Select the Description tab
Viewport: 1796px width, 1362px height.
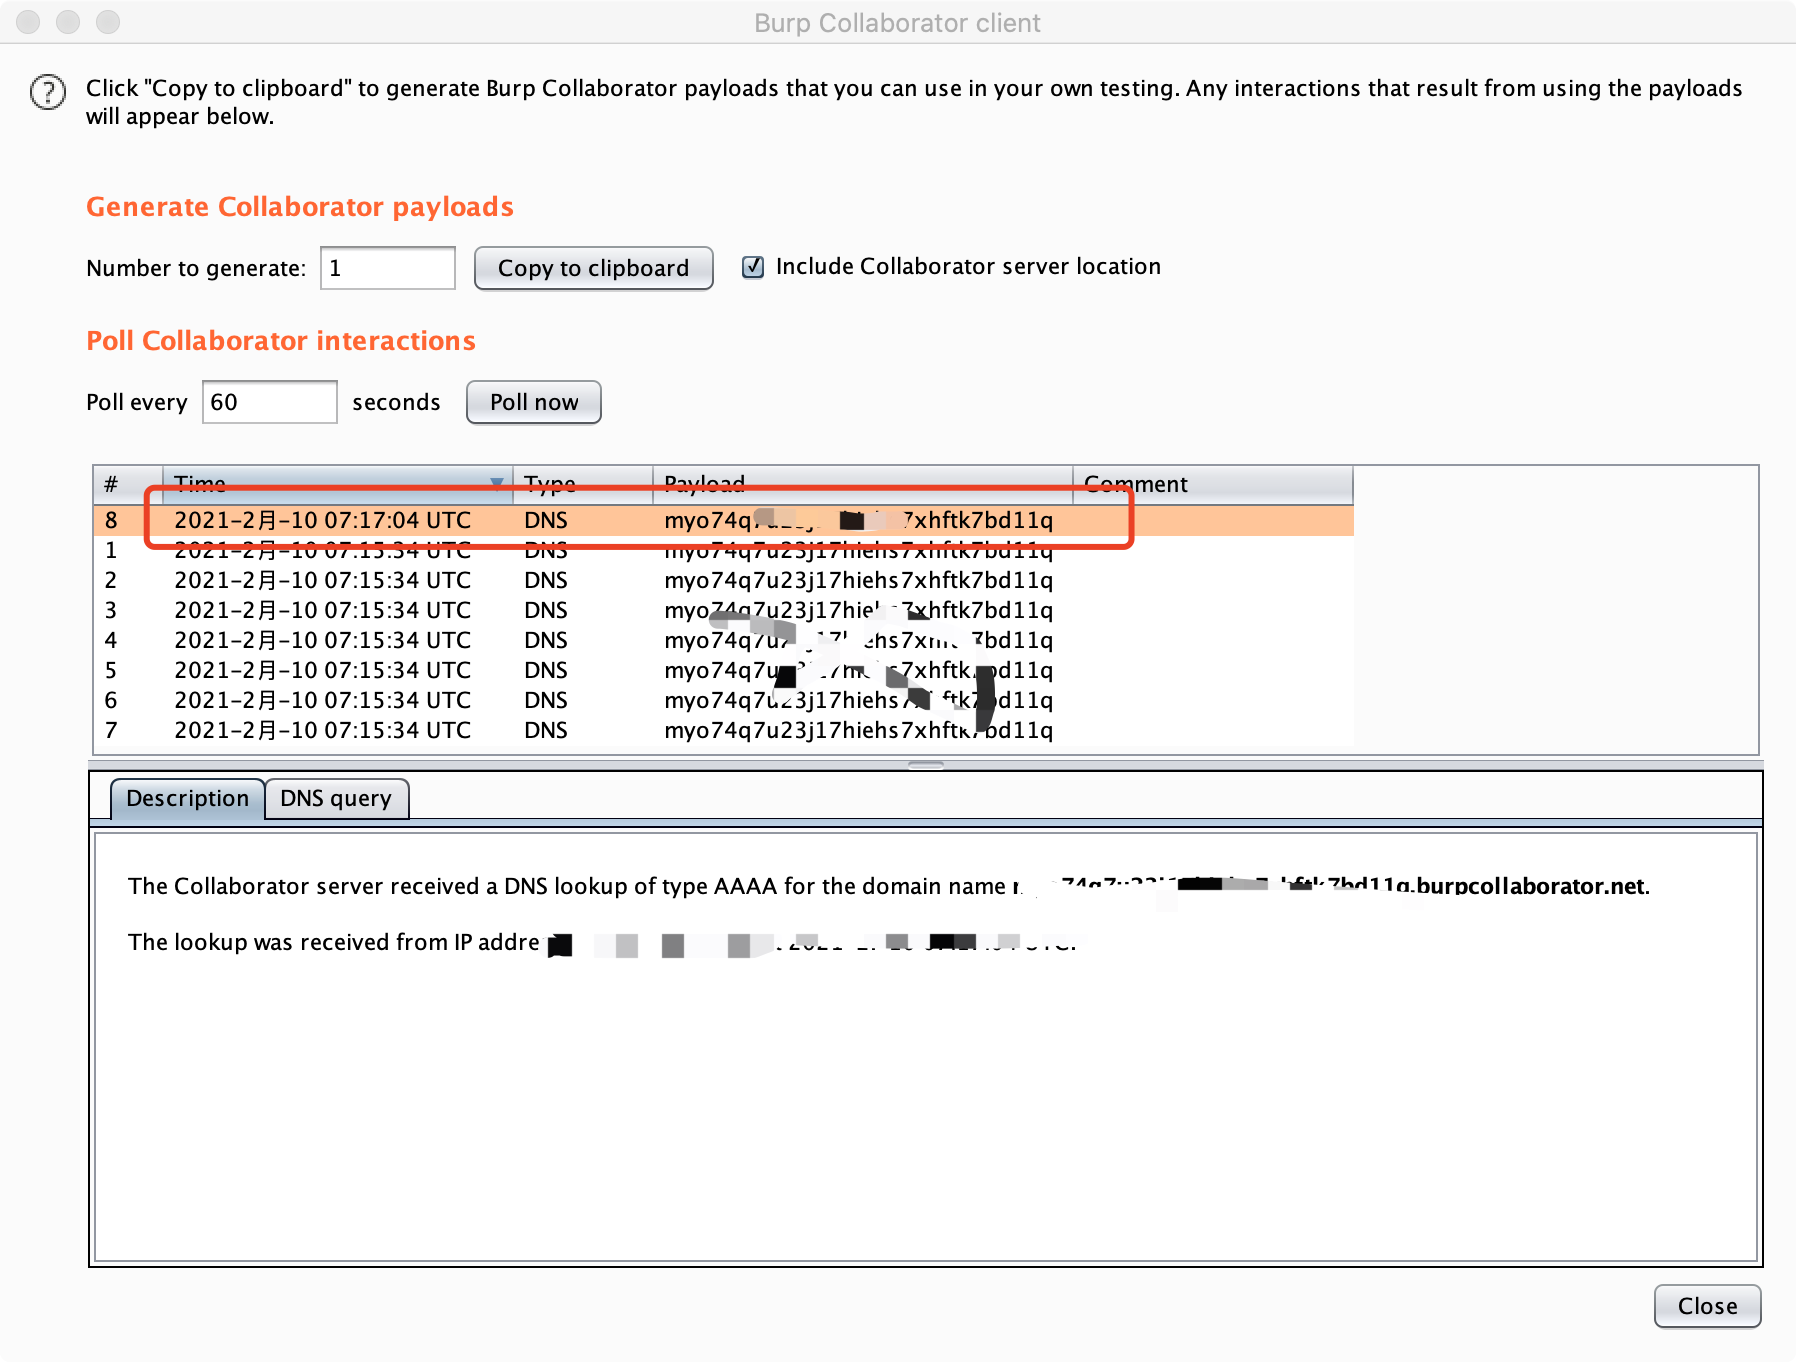[187, 798]
